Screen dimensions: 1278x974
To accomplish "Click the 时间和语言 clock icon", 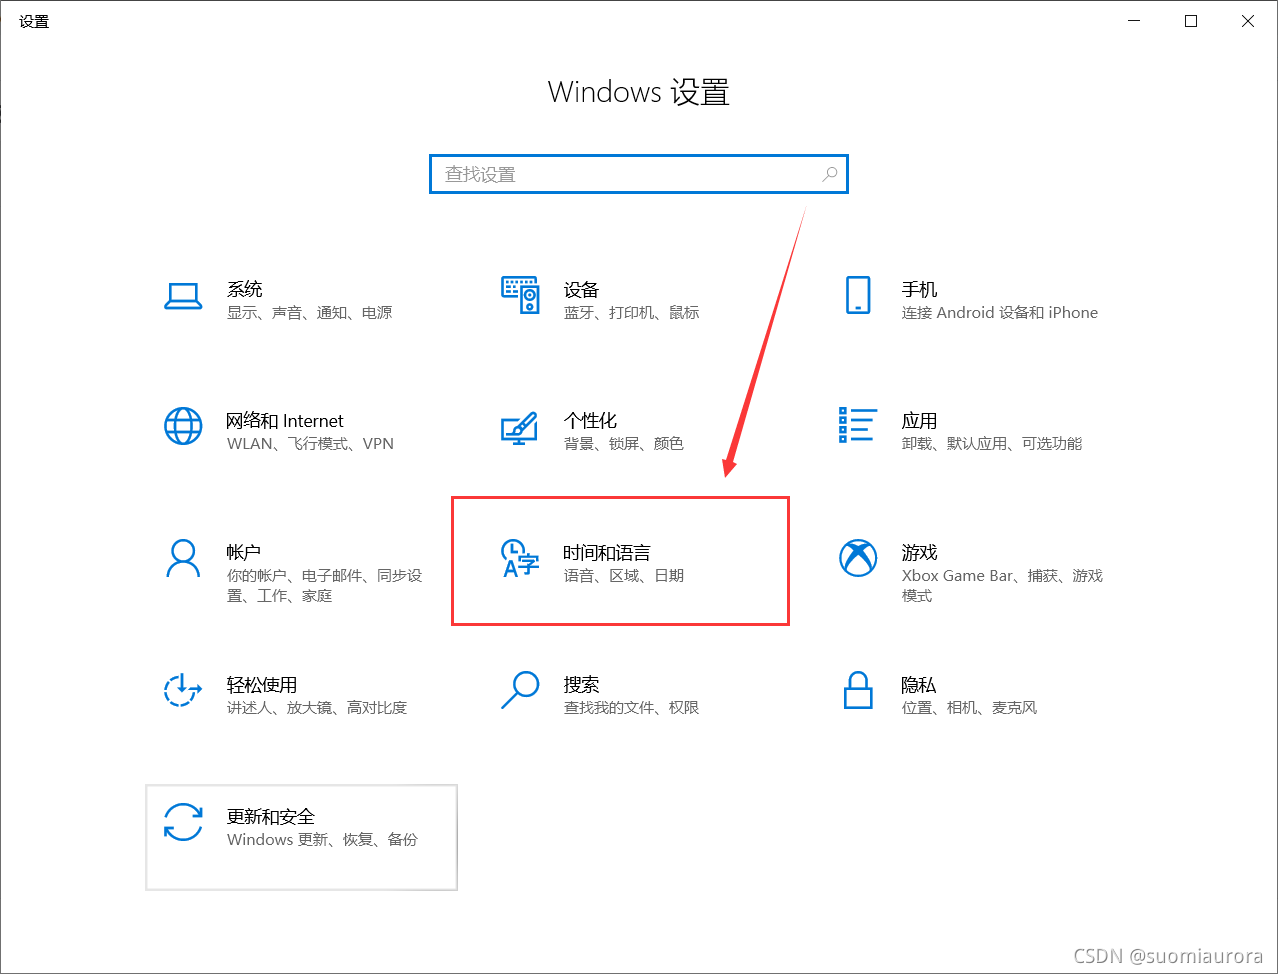I will click(x=520, y=559).
